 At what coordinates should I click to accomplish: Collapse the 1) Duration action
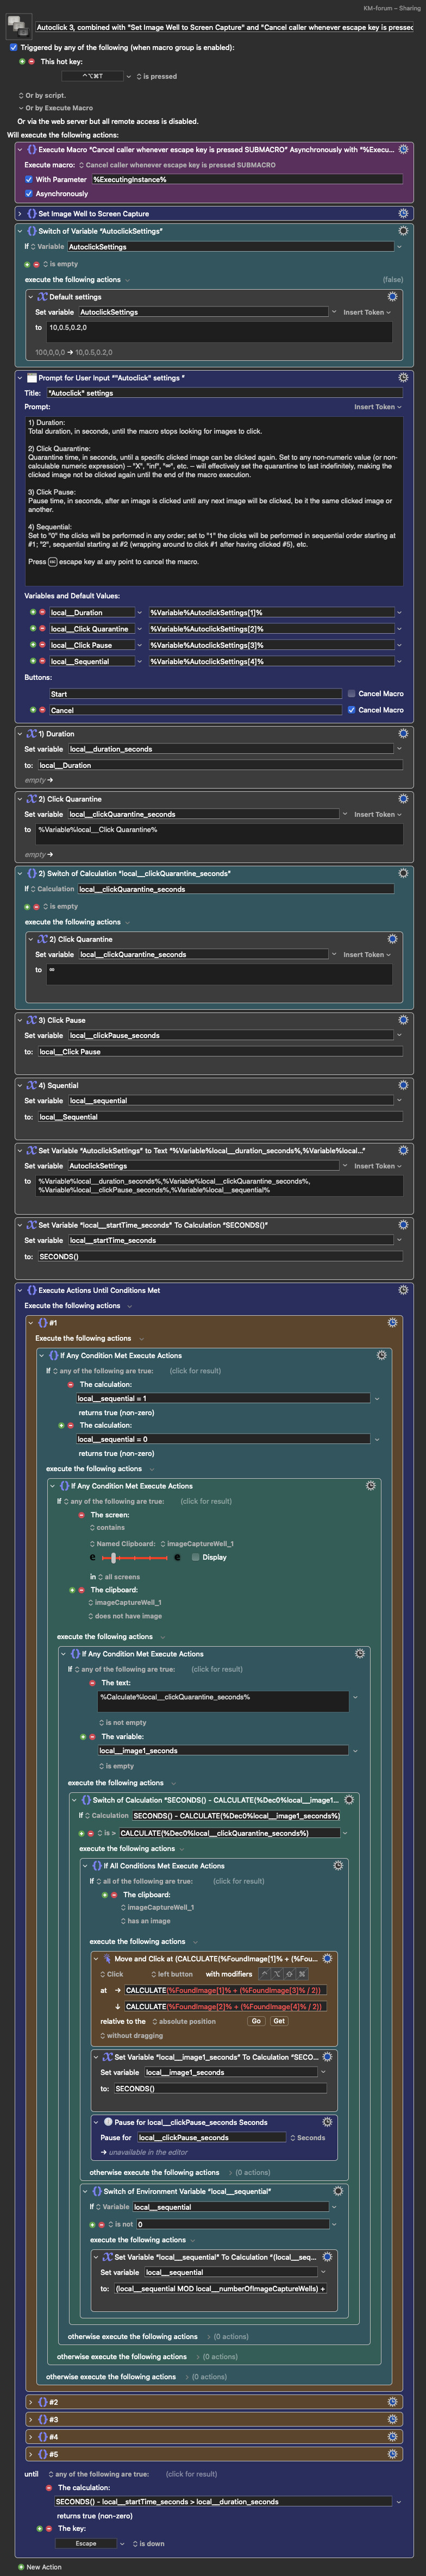(19, 733)
